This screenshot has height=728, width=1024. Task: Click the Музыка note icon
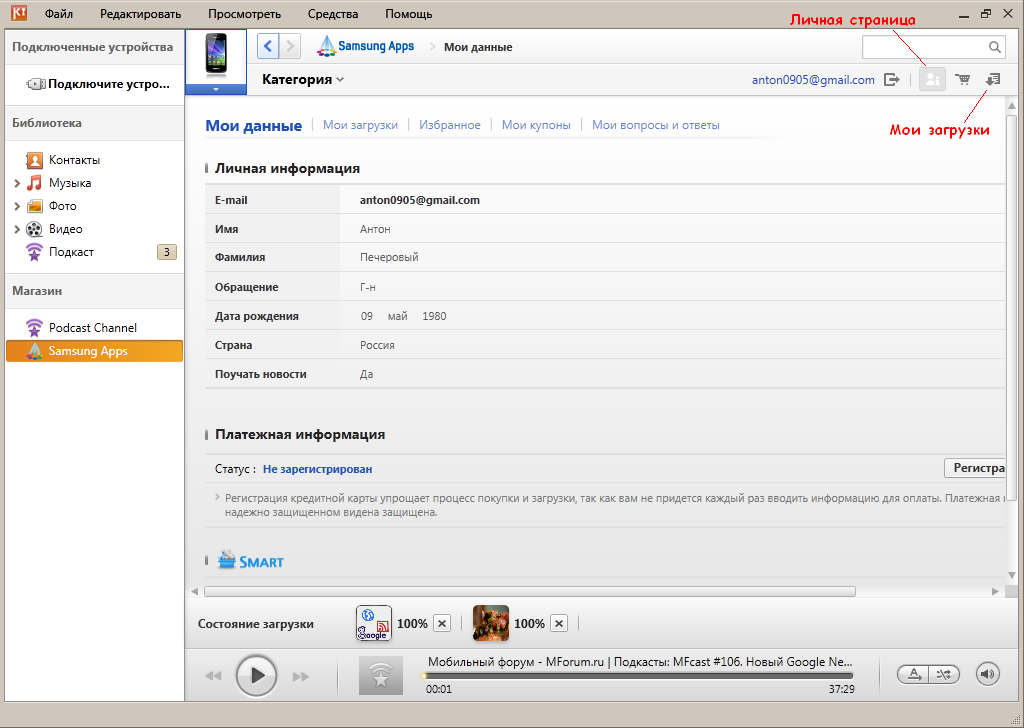pyautogui.click(x=34, y=183)
